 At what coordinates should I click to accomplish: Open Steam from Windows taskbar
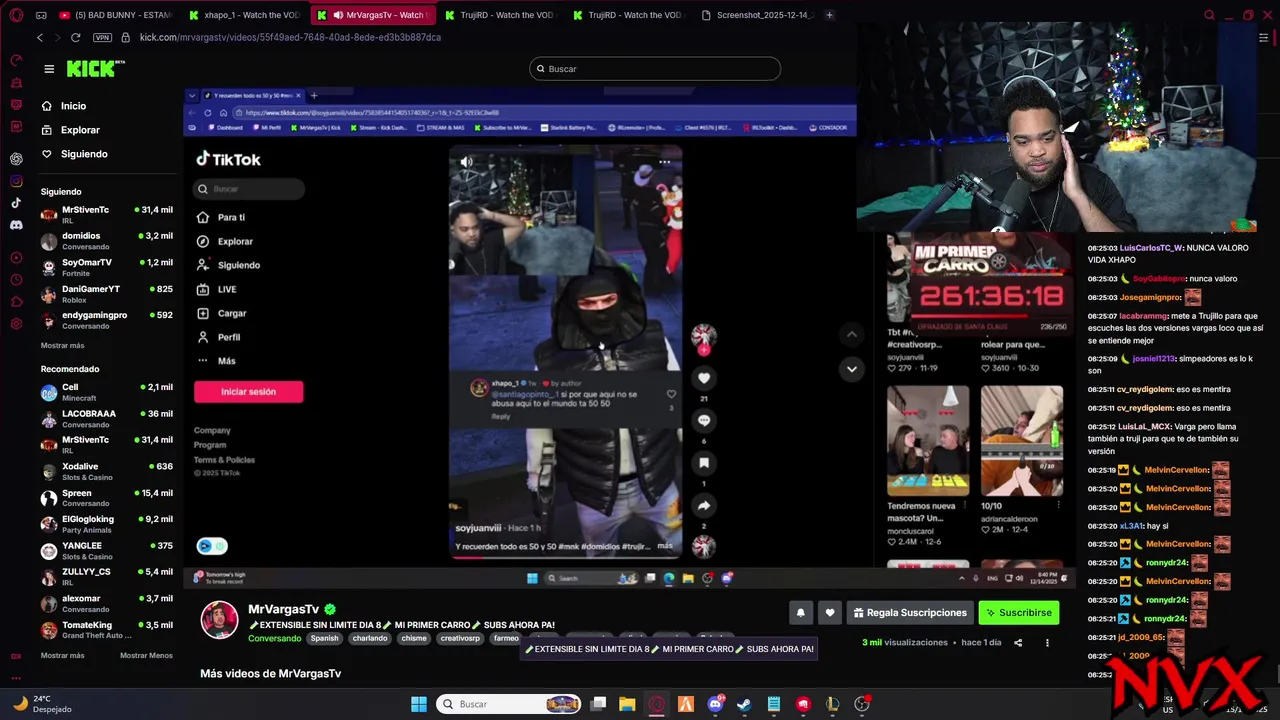point(744,704)
